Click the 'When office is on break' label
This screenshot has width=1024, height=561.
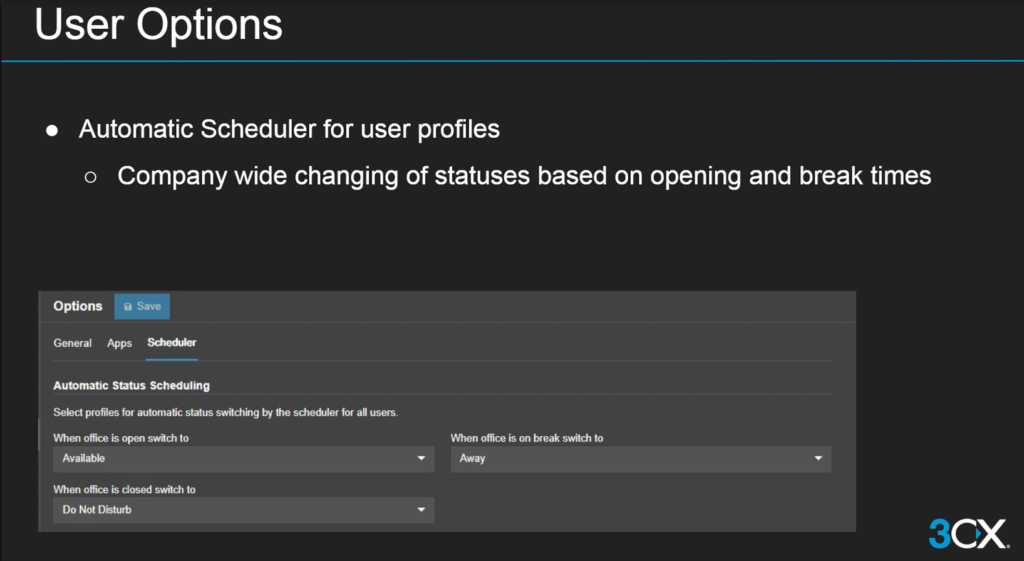526,438
